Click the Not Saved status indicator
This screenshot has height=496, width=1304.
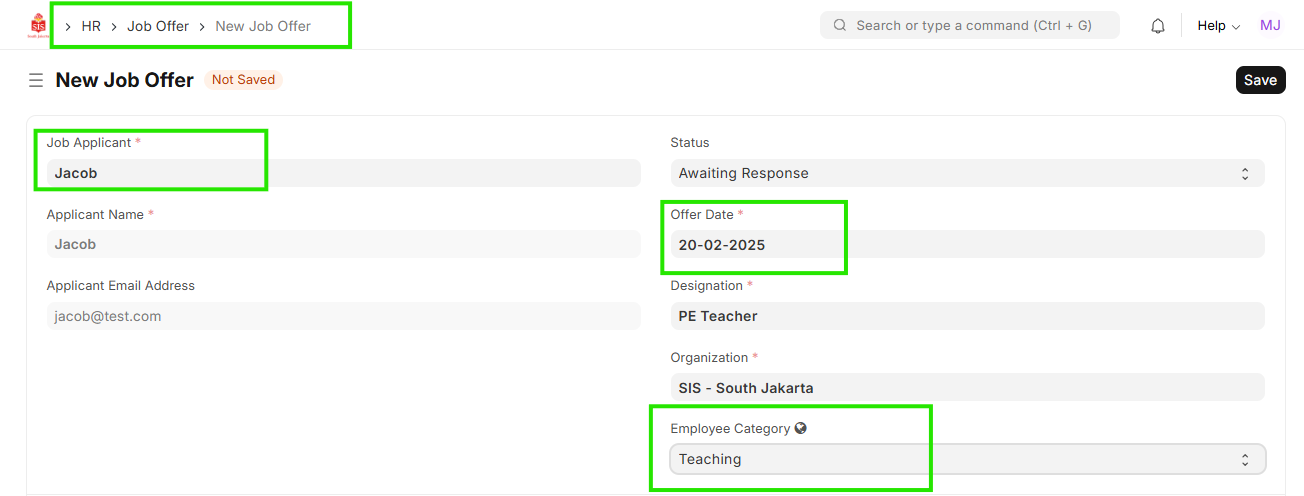pyautogui.click(x=243, y=80)
